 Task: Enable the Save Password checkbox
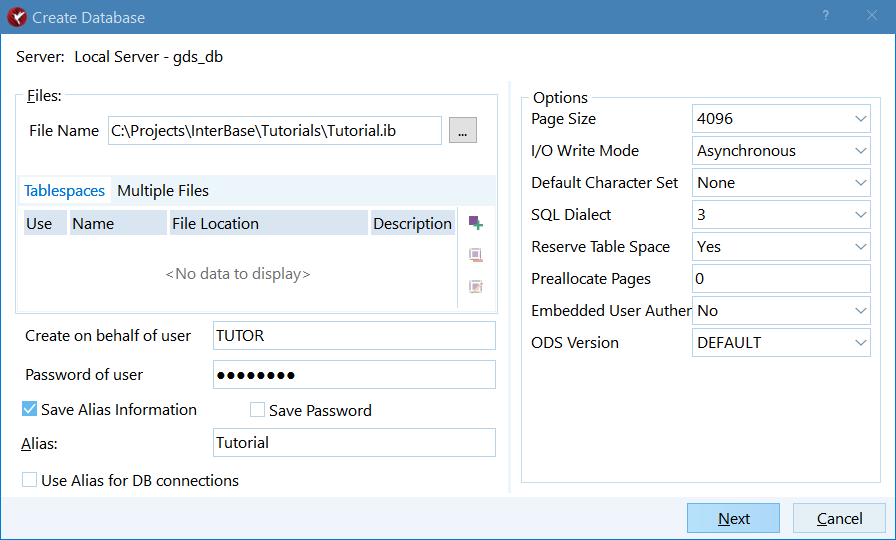(x=257, y=410)
